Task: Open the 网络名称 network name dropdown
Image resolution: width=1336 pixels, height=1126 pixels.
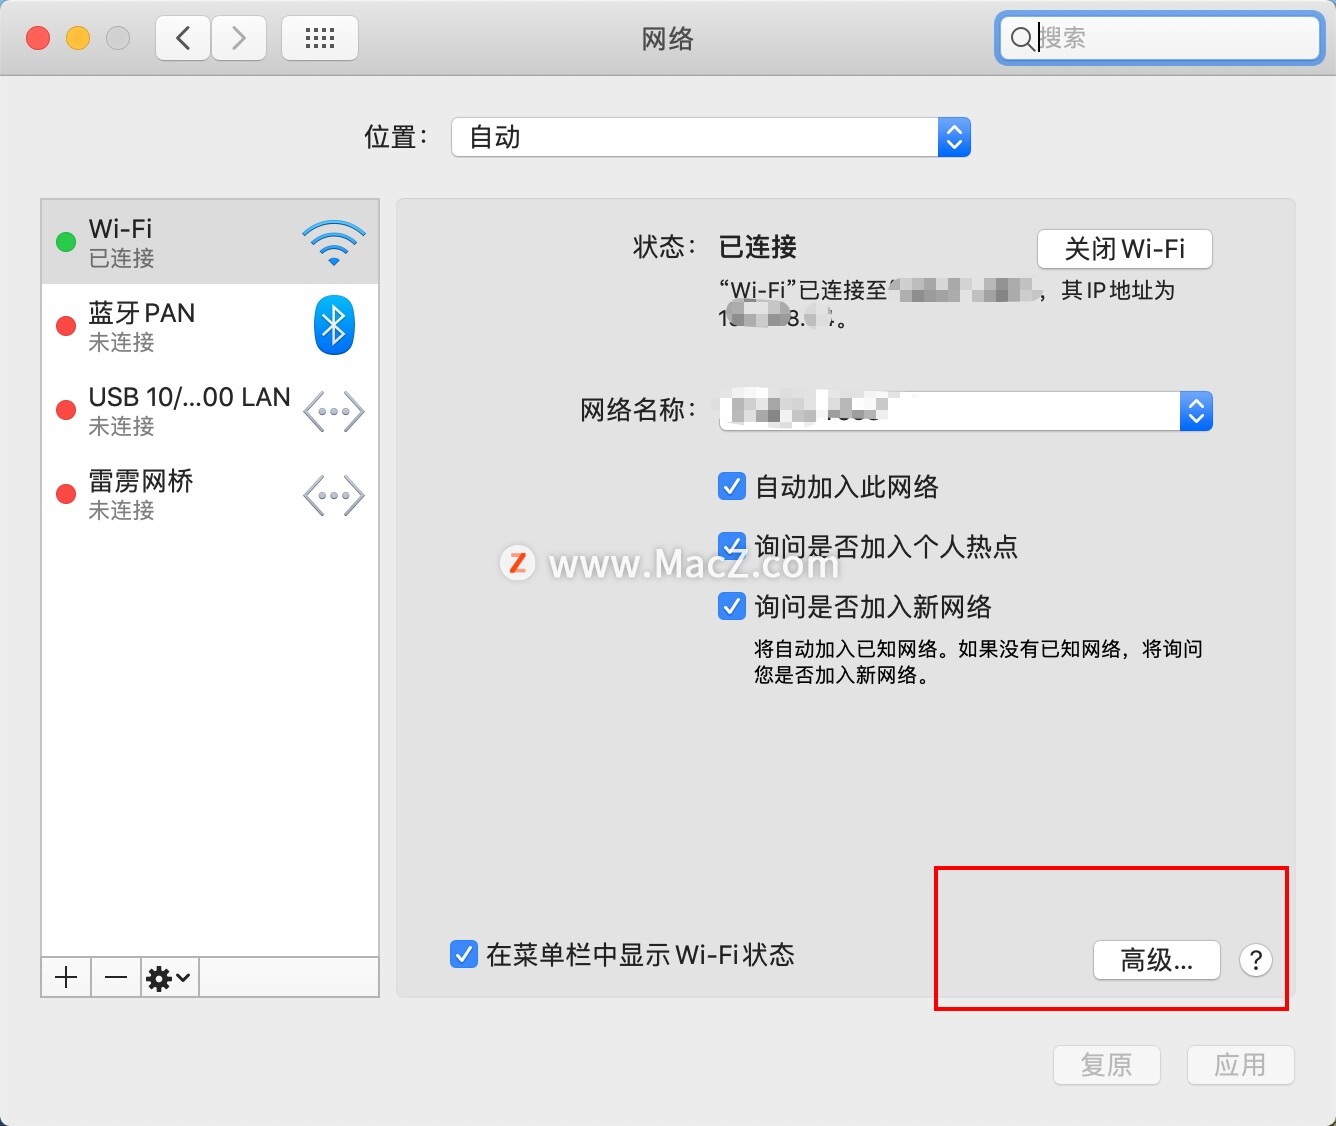Action: pos(966,411)
